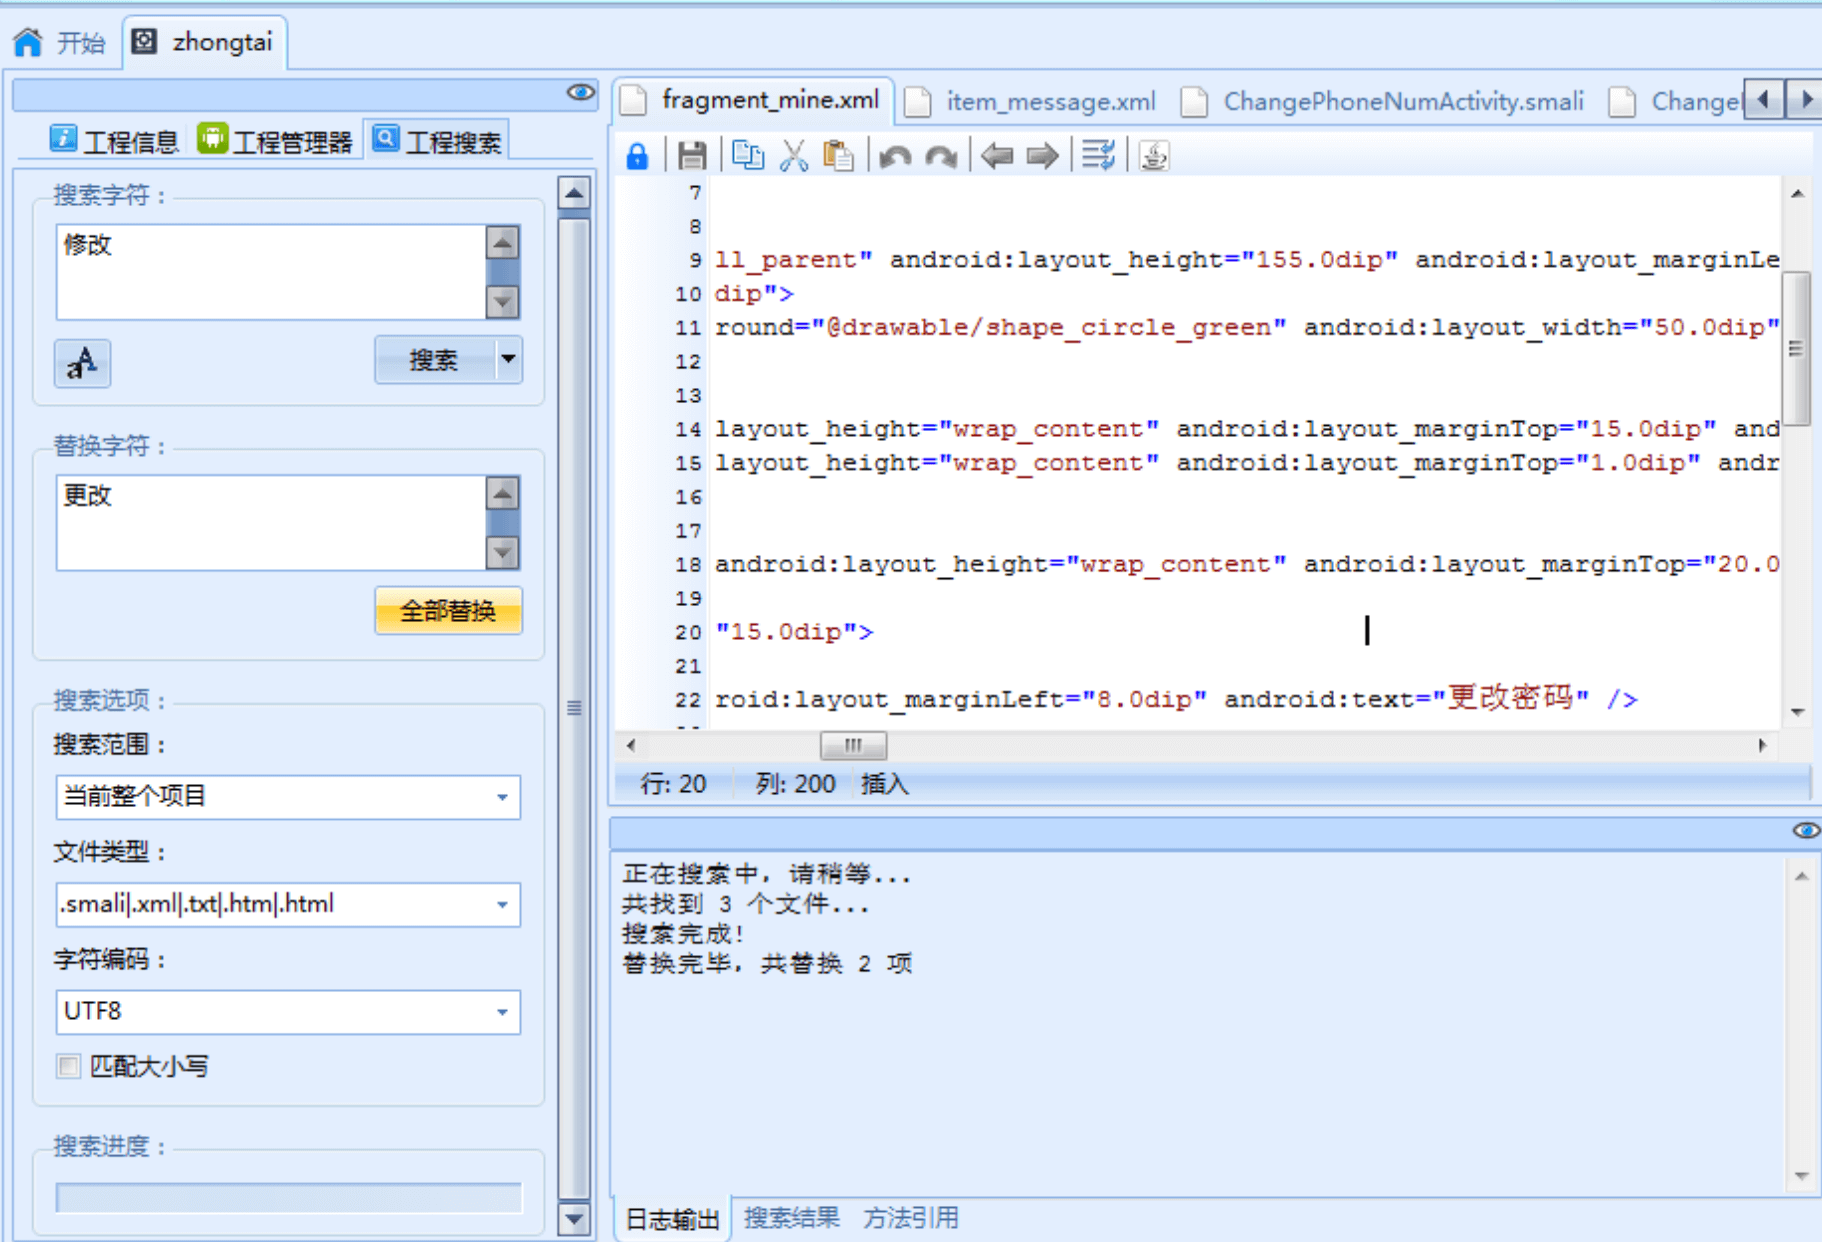The width and height of the screenshot is (1822, 1242).
Task: Cut selection with the scissors icon
Action: point(794,156)
